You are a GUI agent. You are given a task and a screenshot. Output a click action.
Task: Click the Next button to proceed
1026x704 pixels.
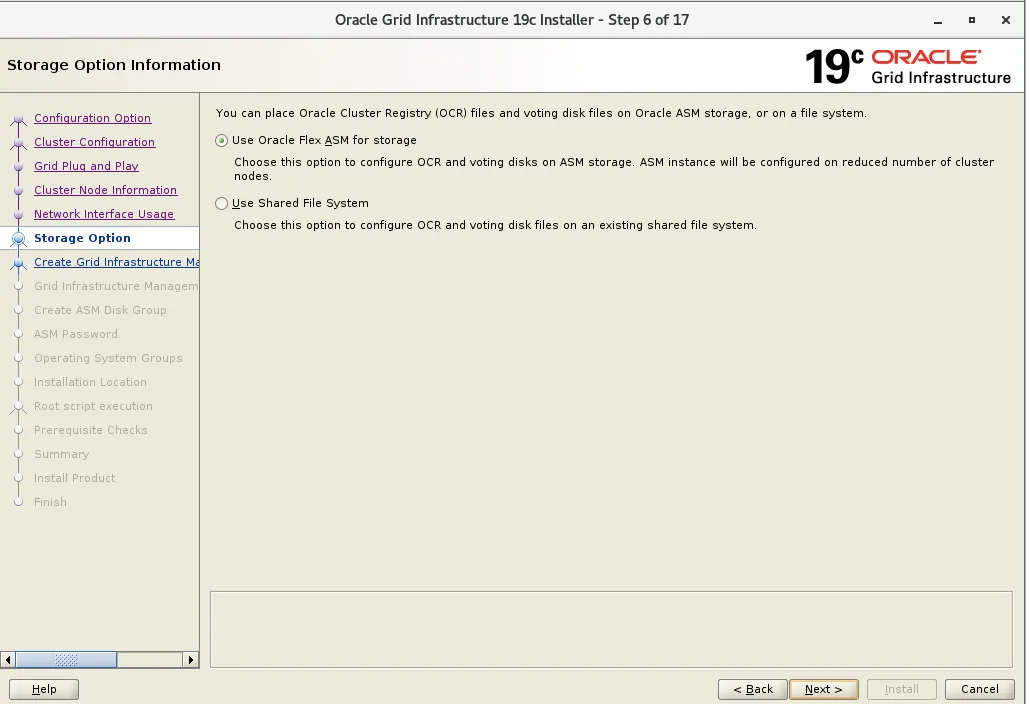tap(823, 689)
